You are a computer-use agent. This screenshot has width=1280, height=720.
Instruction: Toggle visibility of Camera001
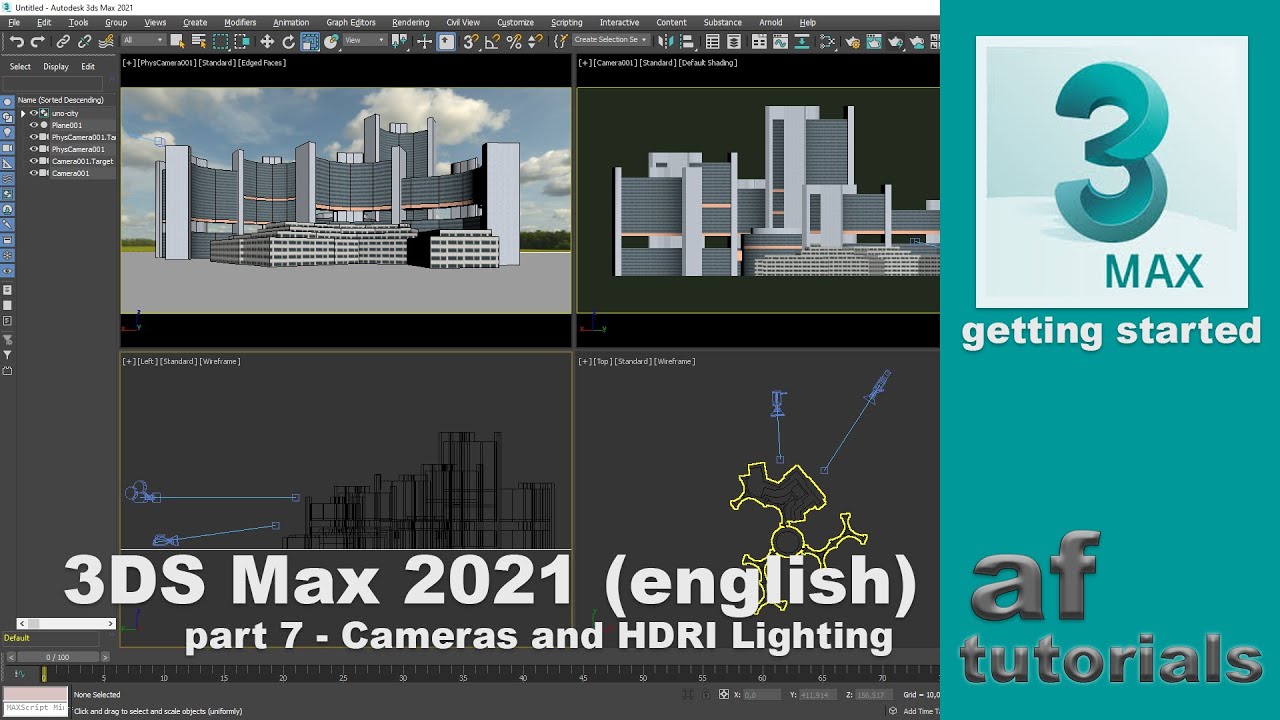34,173
